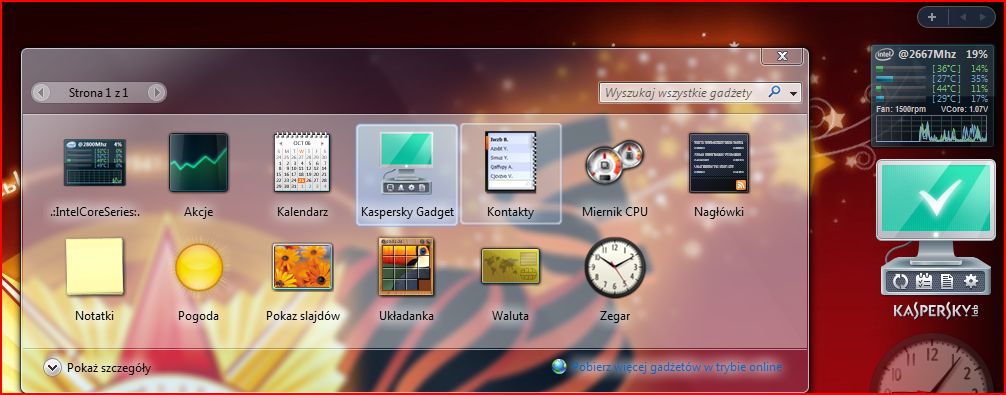
Task: Click the add gadget plus button
Action: tap(932, 17)
